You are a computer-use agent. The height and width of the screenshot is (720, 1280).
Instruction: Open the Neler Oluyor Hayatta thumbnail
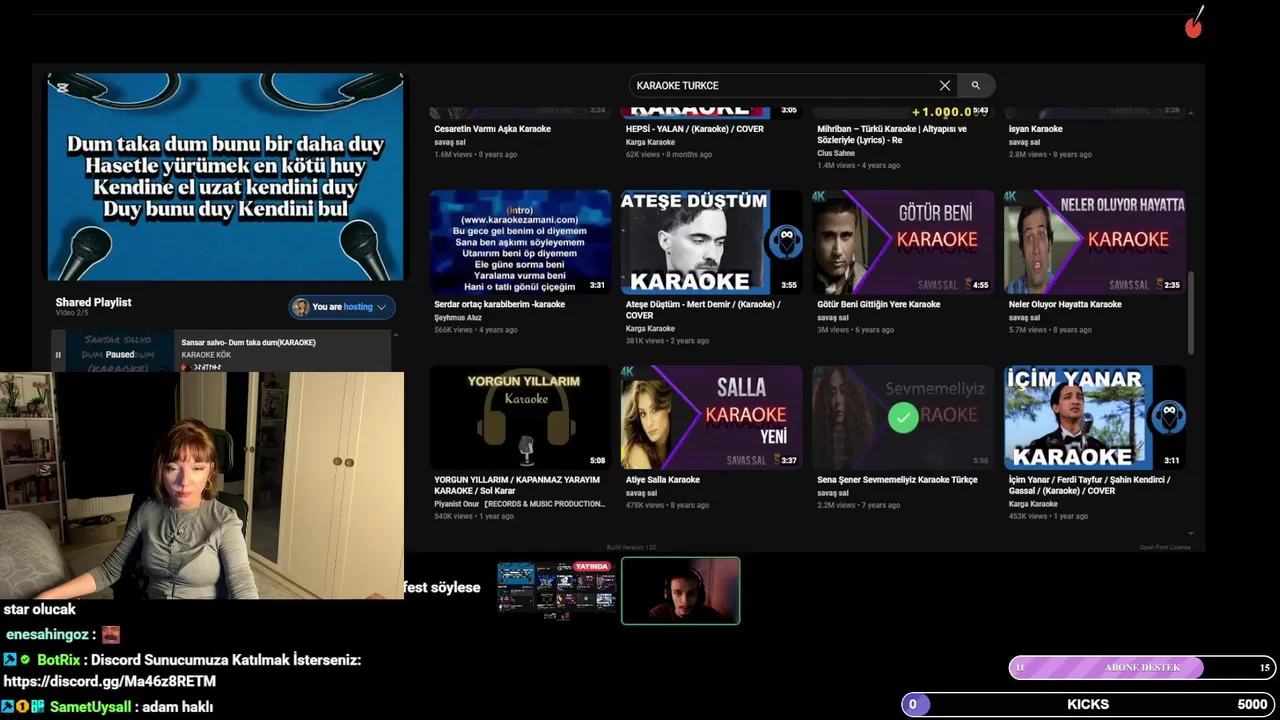coord(1094,242)
